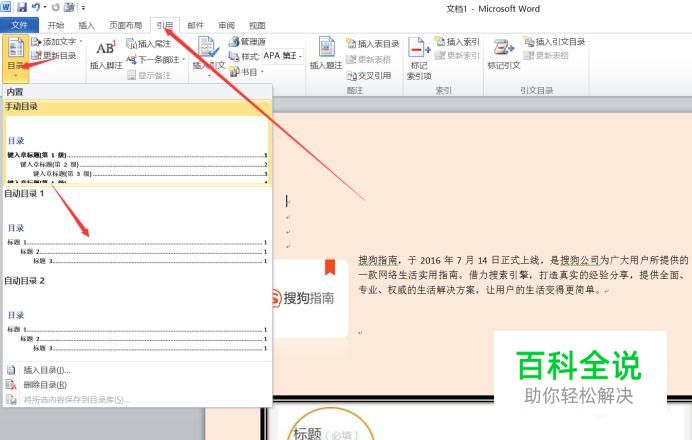Click the 搜狗指南 logo image in document

309,298
